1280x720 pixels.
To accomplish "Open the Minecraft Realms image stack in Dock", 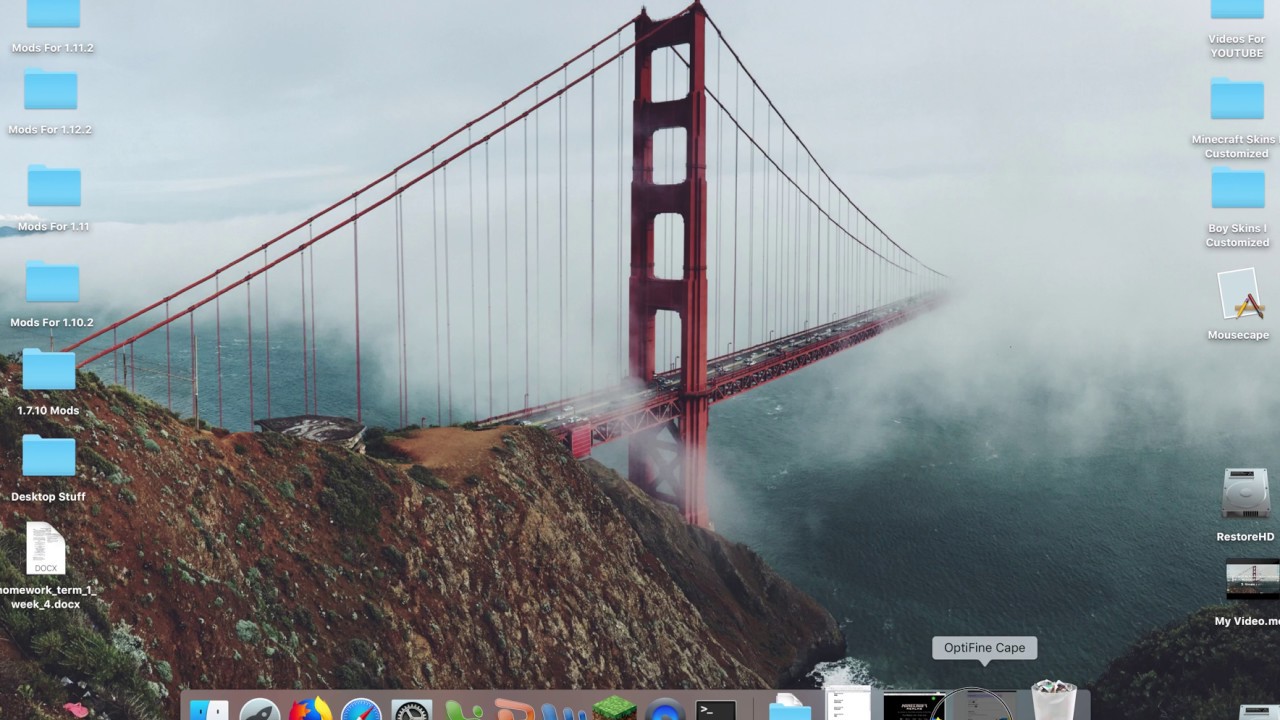I will [x=913, y=706].
